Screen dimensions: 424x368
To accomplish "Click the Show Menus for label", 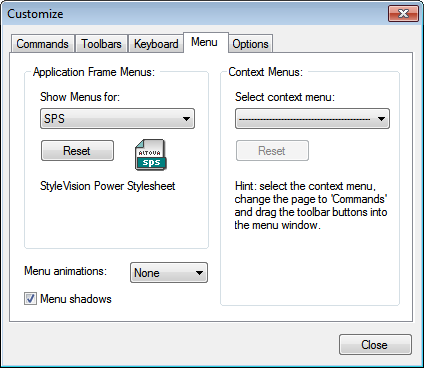I will coord(80,97).
